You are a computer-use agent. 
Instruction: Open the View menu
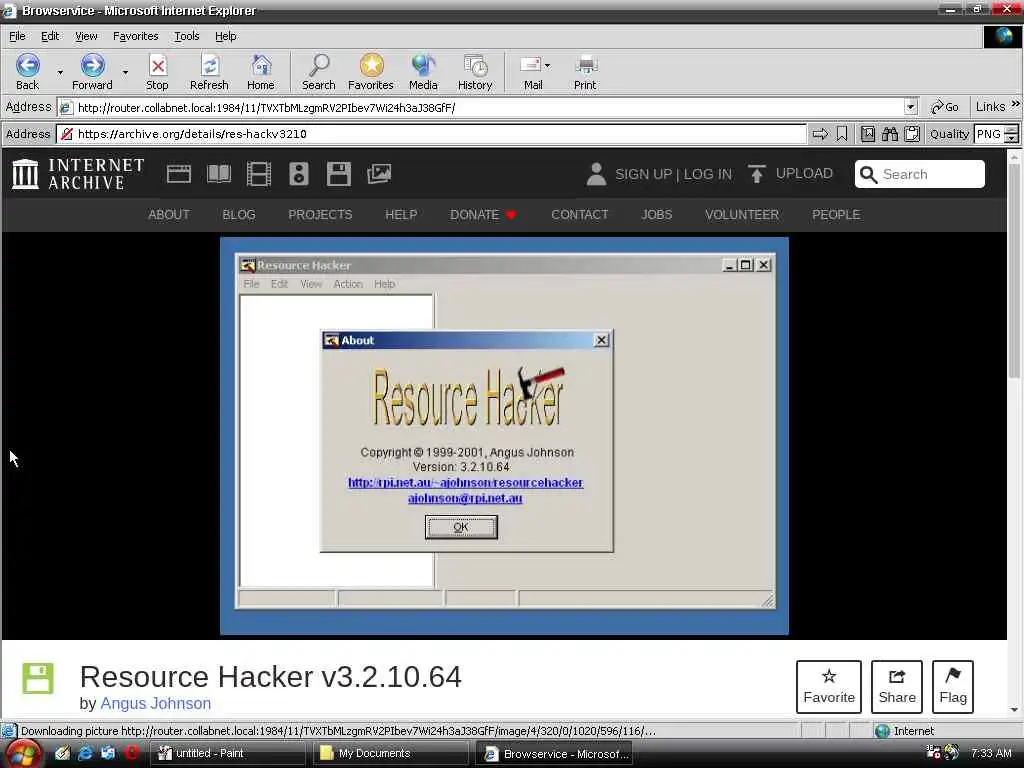click(86, 37)
